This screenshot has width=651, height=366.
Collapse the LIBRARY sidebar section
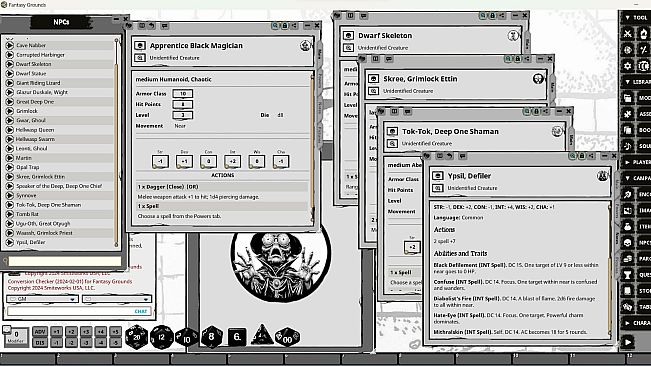[636, 82]
